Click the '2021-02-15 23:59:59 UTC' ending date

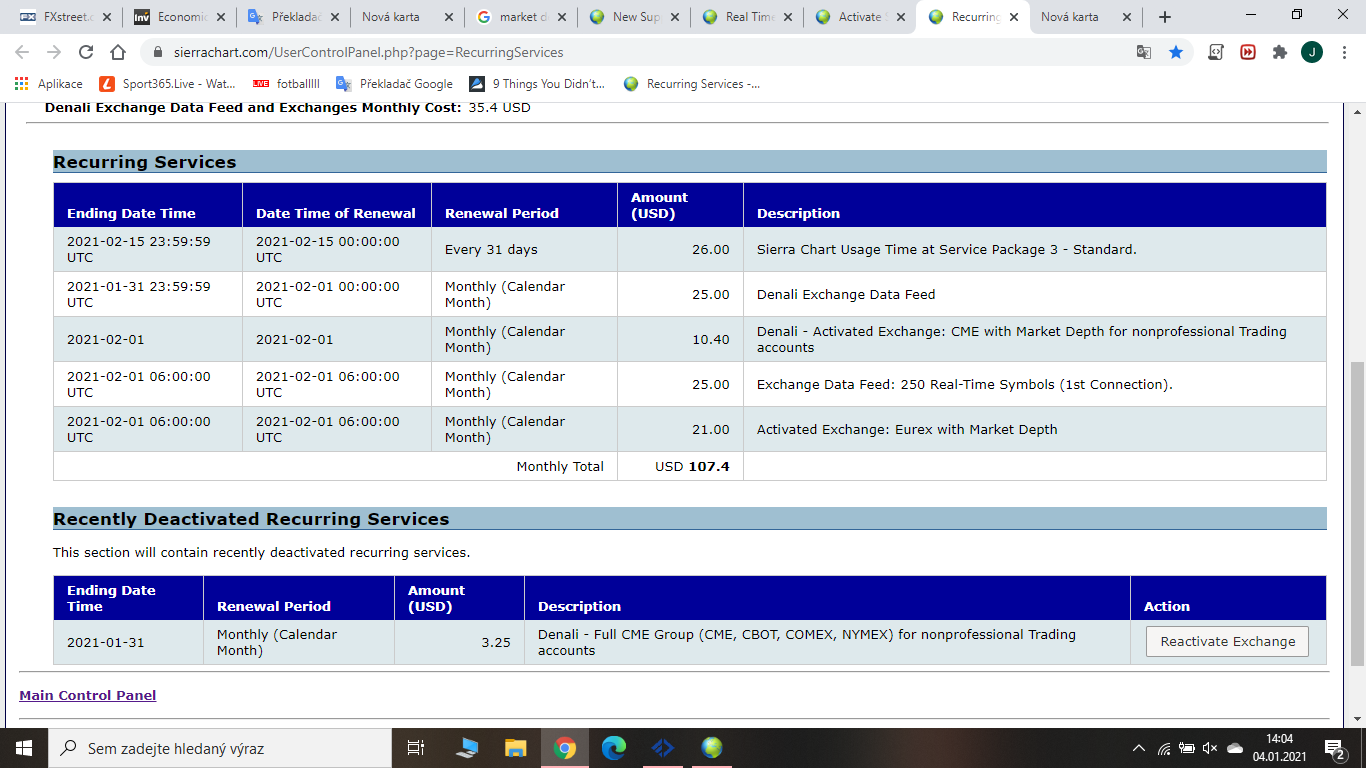pyautogui.click(x=147, y=250)
